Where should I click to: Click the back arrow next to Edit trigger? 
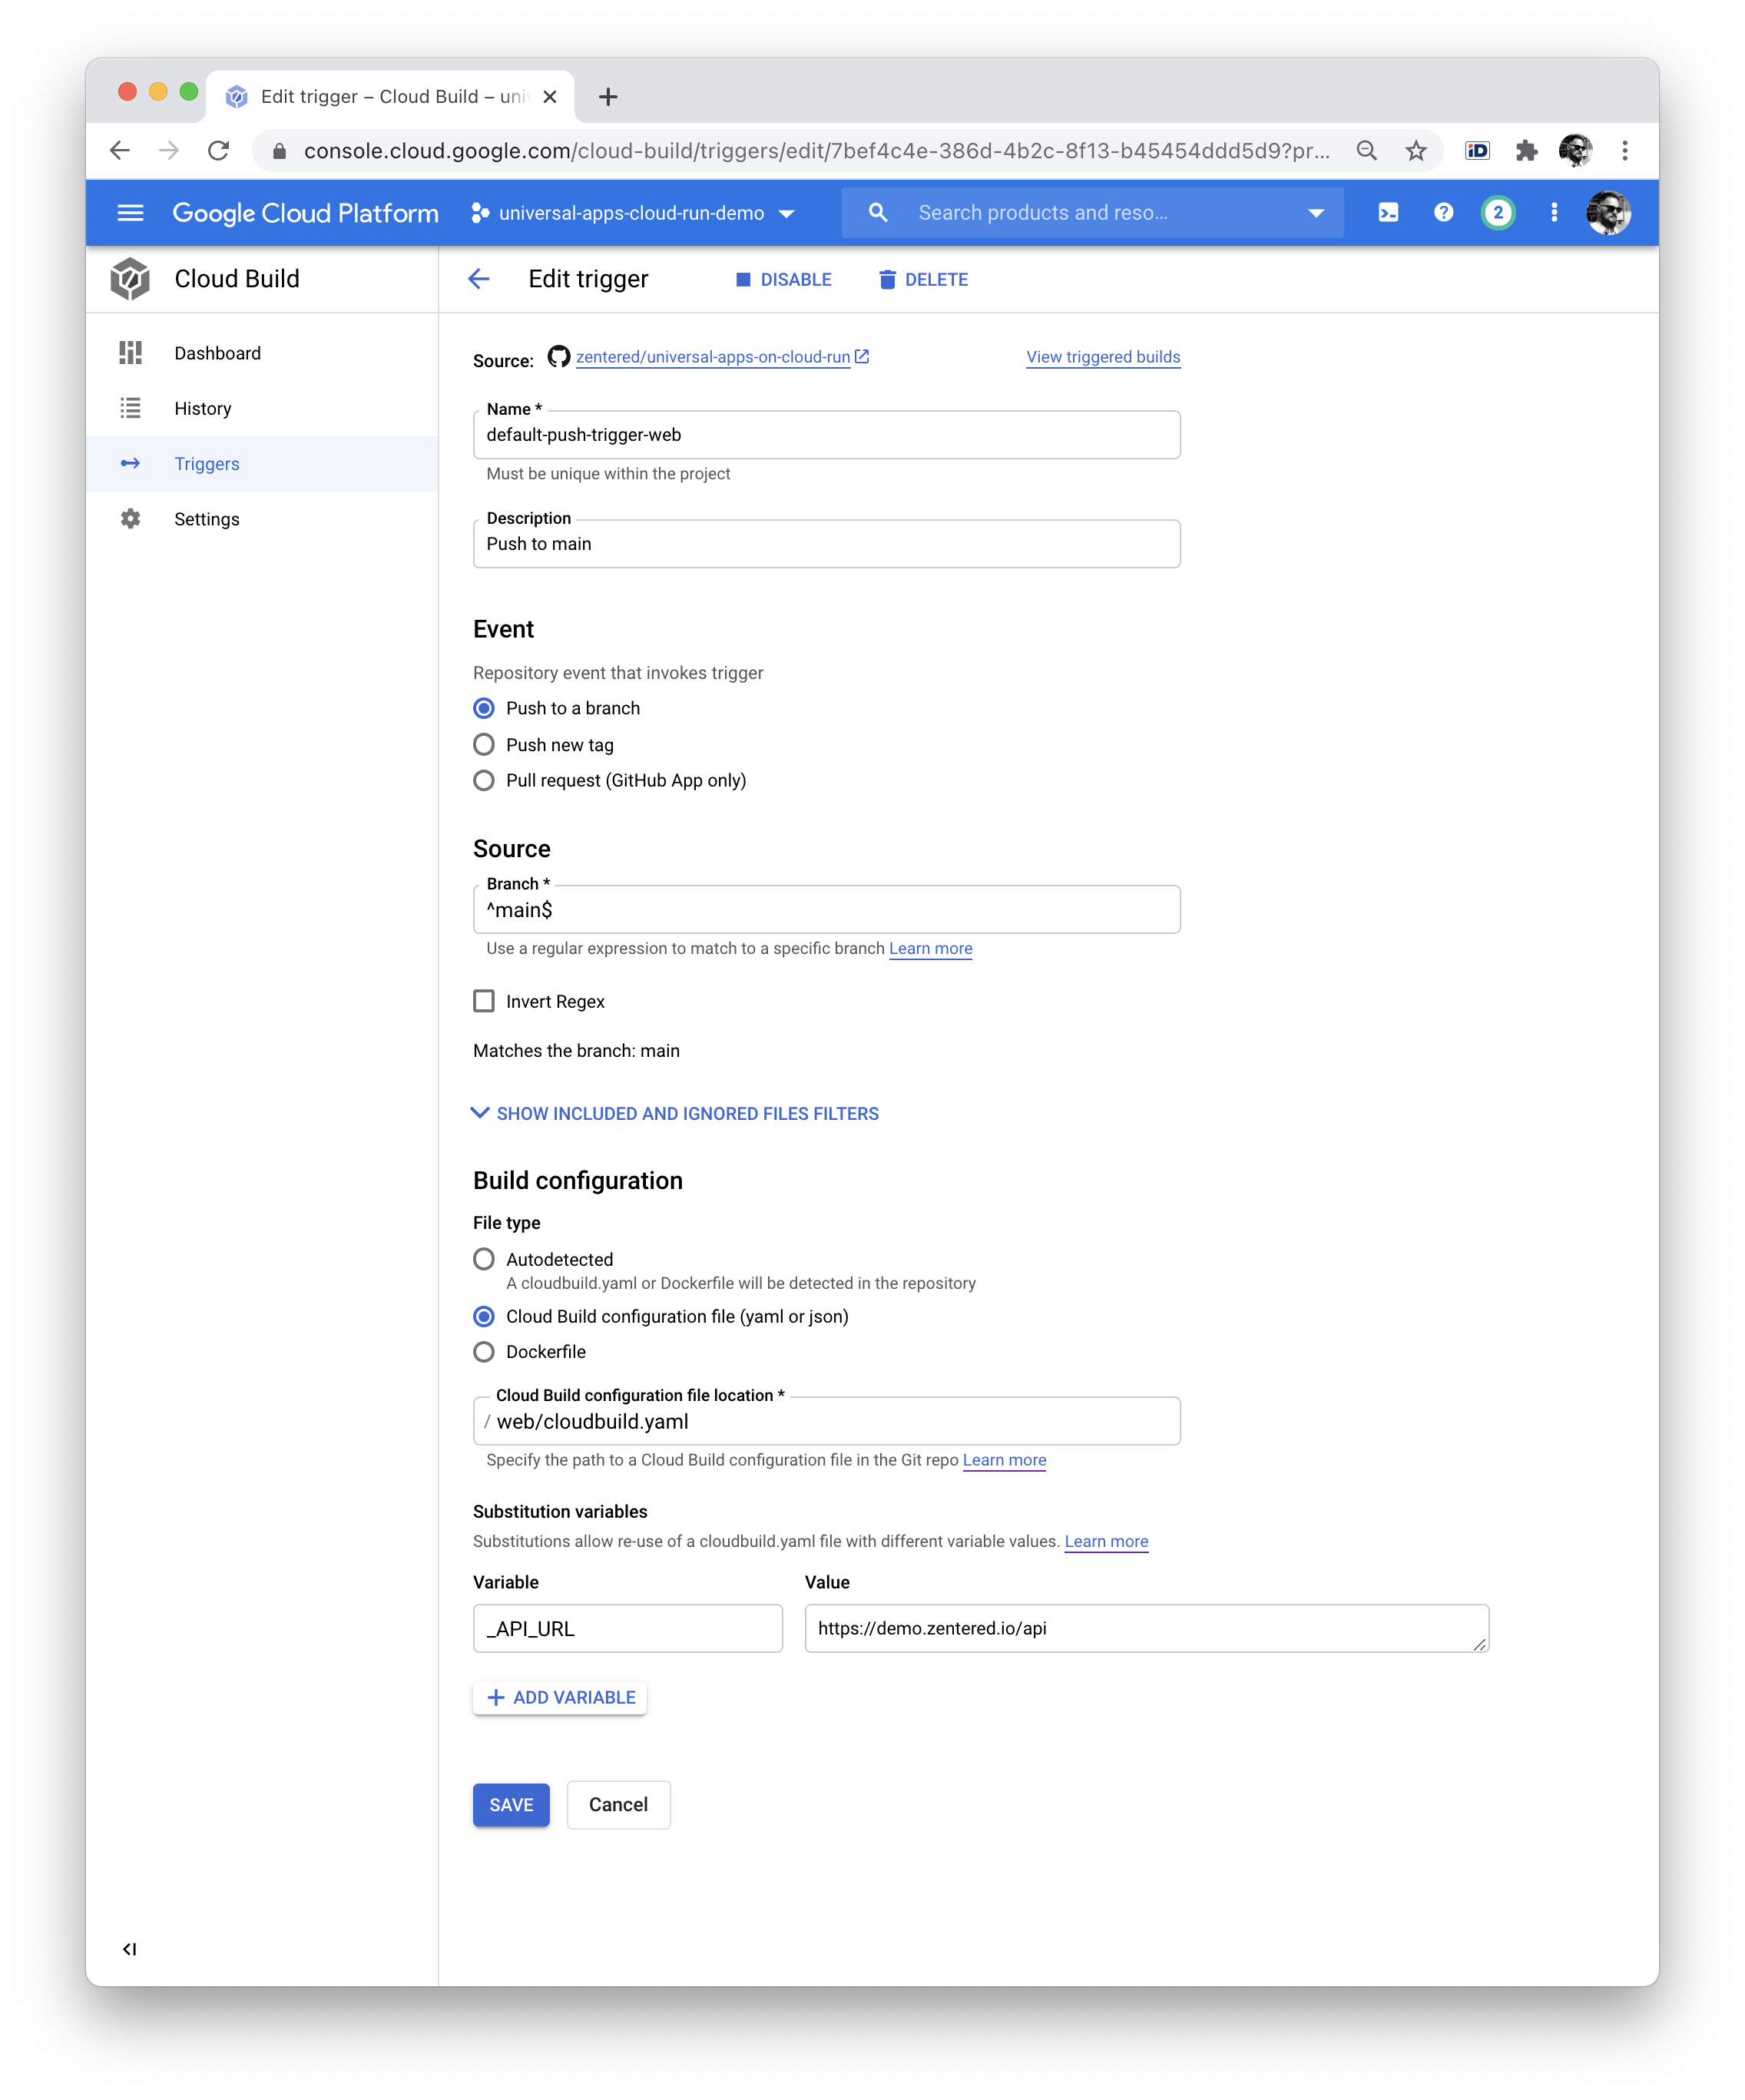tap(479, 280)
